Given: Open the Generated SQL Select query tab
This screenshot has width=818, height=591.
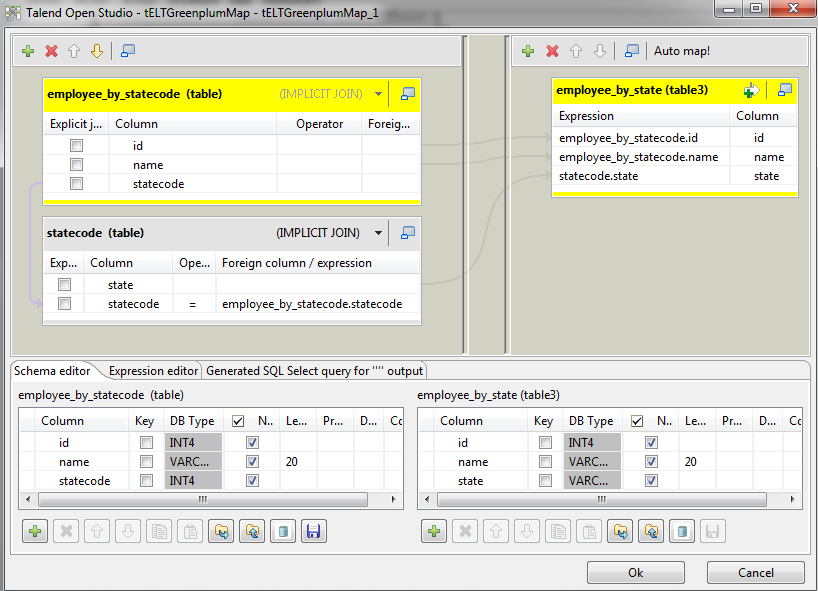Looking at the screenshot, I should 315,371.
